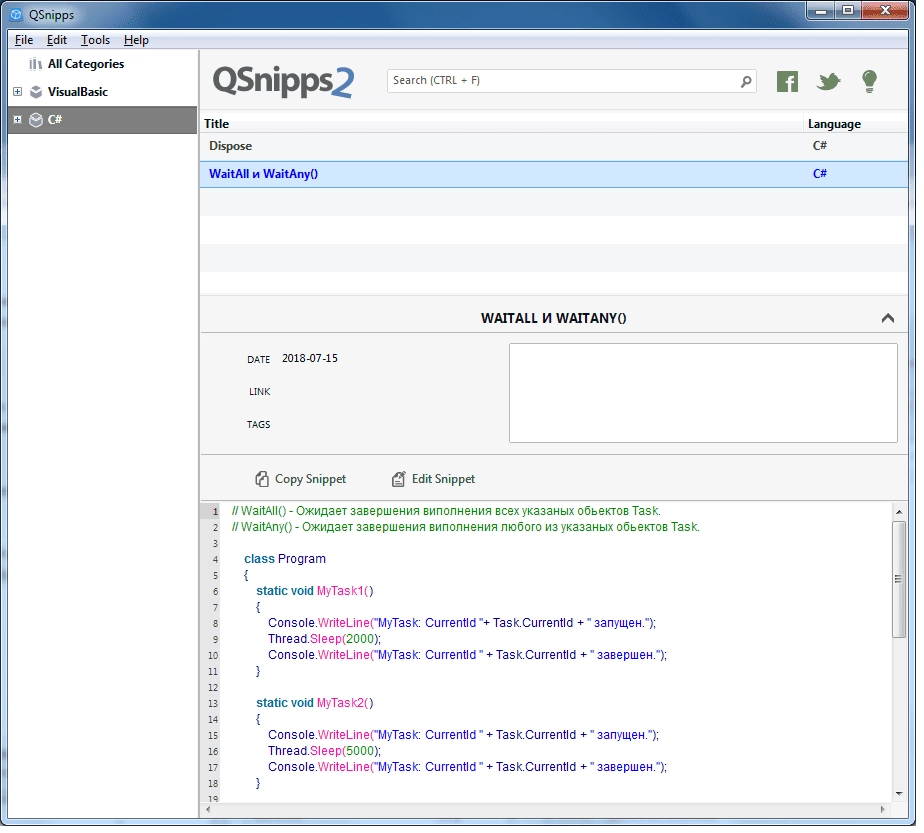The width and height of the screenshot is (924, 833).
Task: Click the All Categories bars icon
Action: point(36,64)
